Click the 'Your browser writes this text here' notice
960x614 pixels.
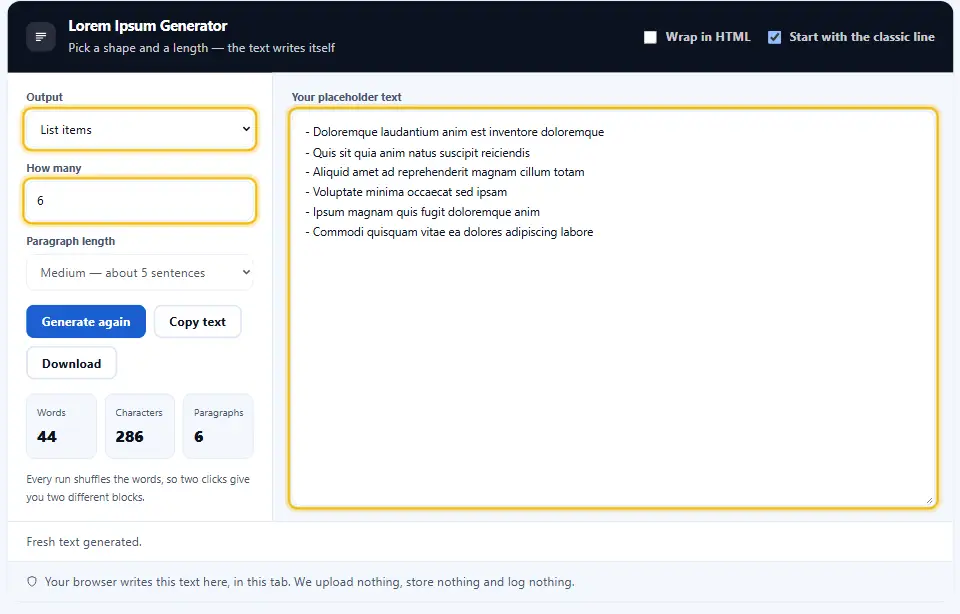[x=309, y=582]
